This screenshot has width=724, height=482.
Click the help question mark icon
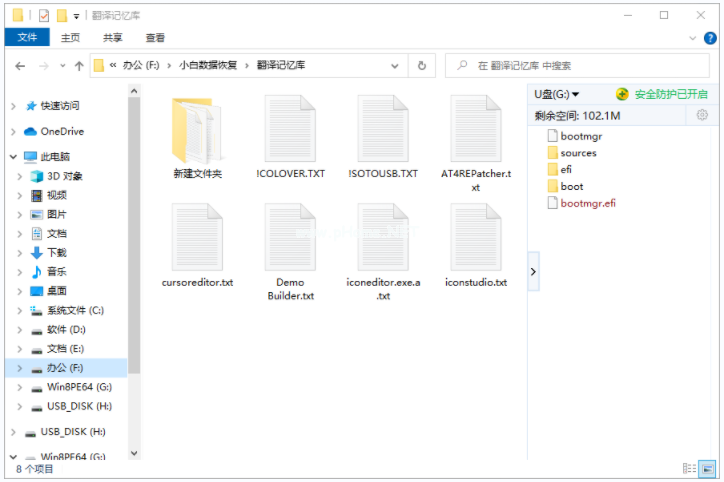pos(709,38)
